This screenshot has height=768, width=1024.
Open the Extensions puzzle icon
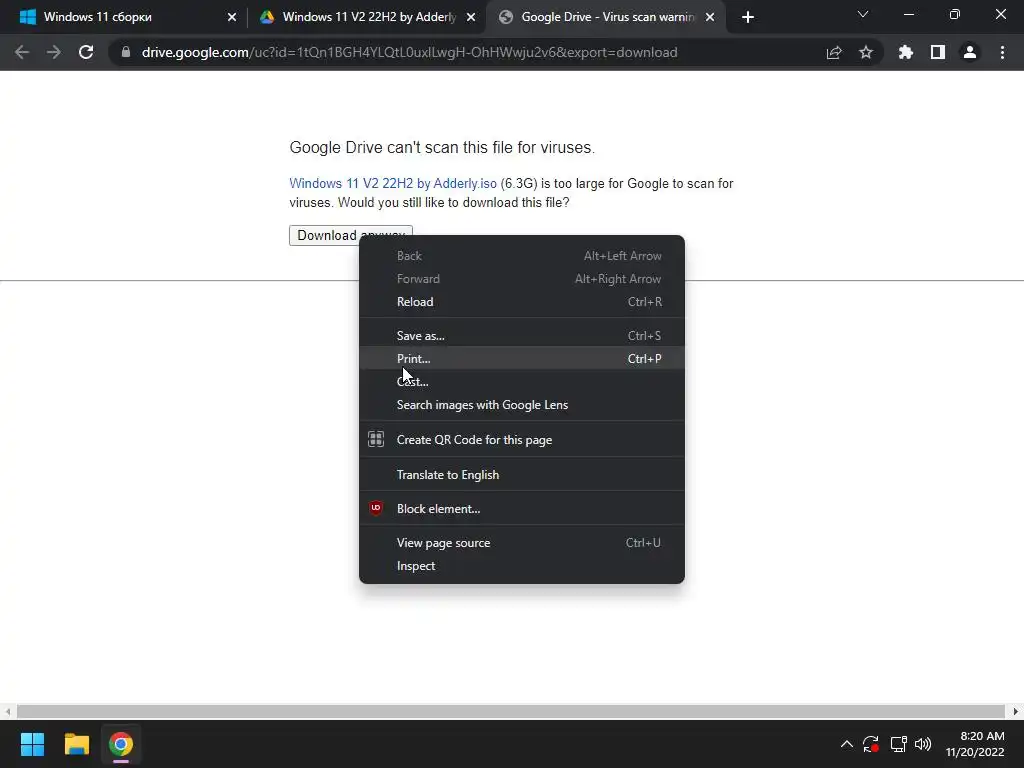(906, 52)
